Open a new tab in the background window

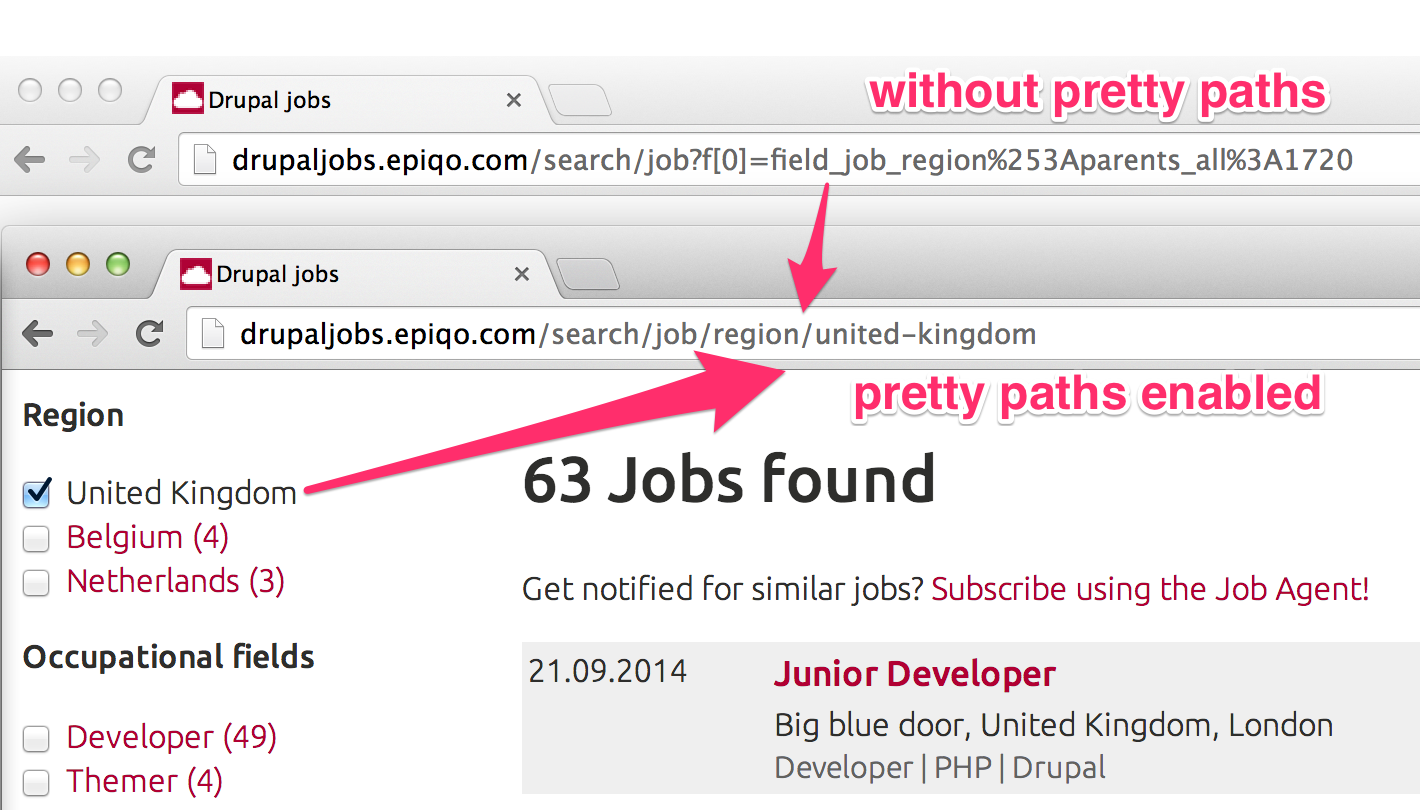(x=580, y=101)
